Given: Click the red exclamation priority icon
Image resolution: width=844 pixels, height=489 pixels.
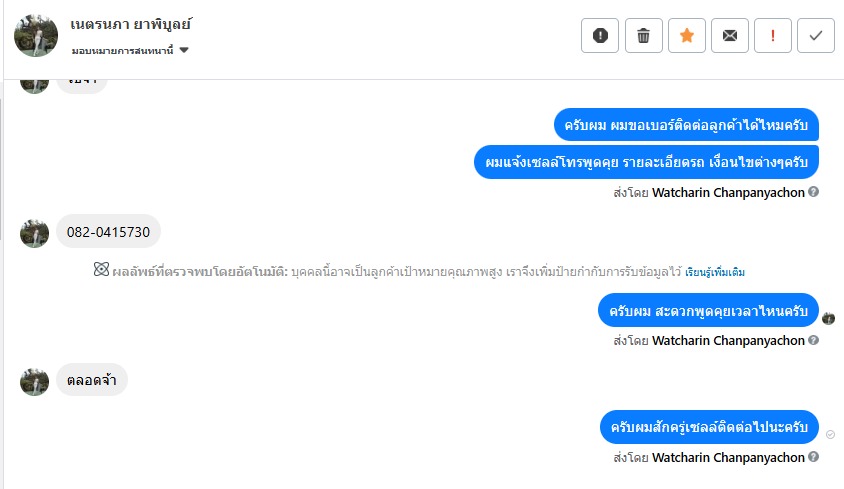Looking at the screenshot, I should click(772, 36).
